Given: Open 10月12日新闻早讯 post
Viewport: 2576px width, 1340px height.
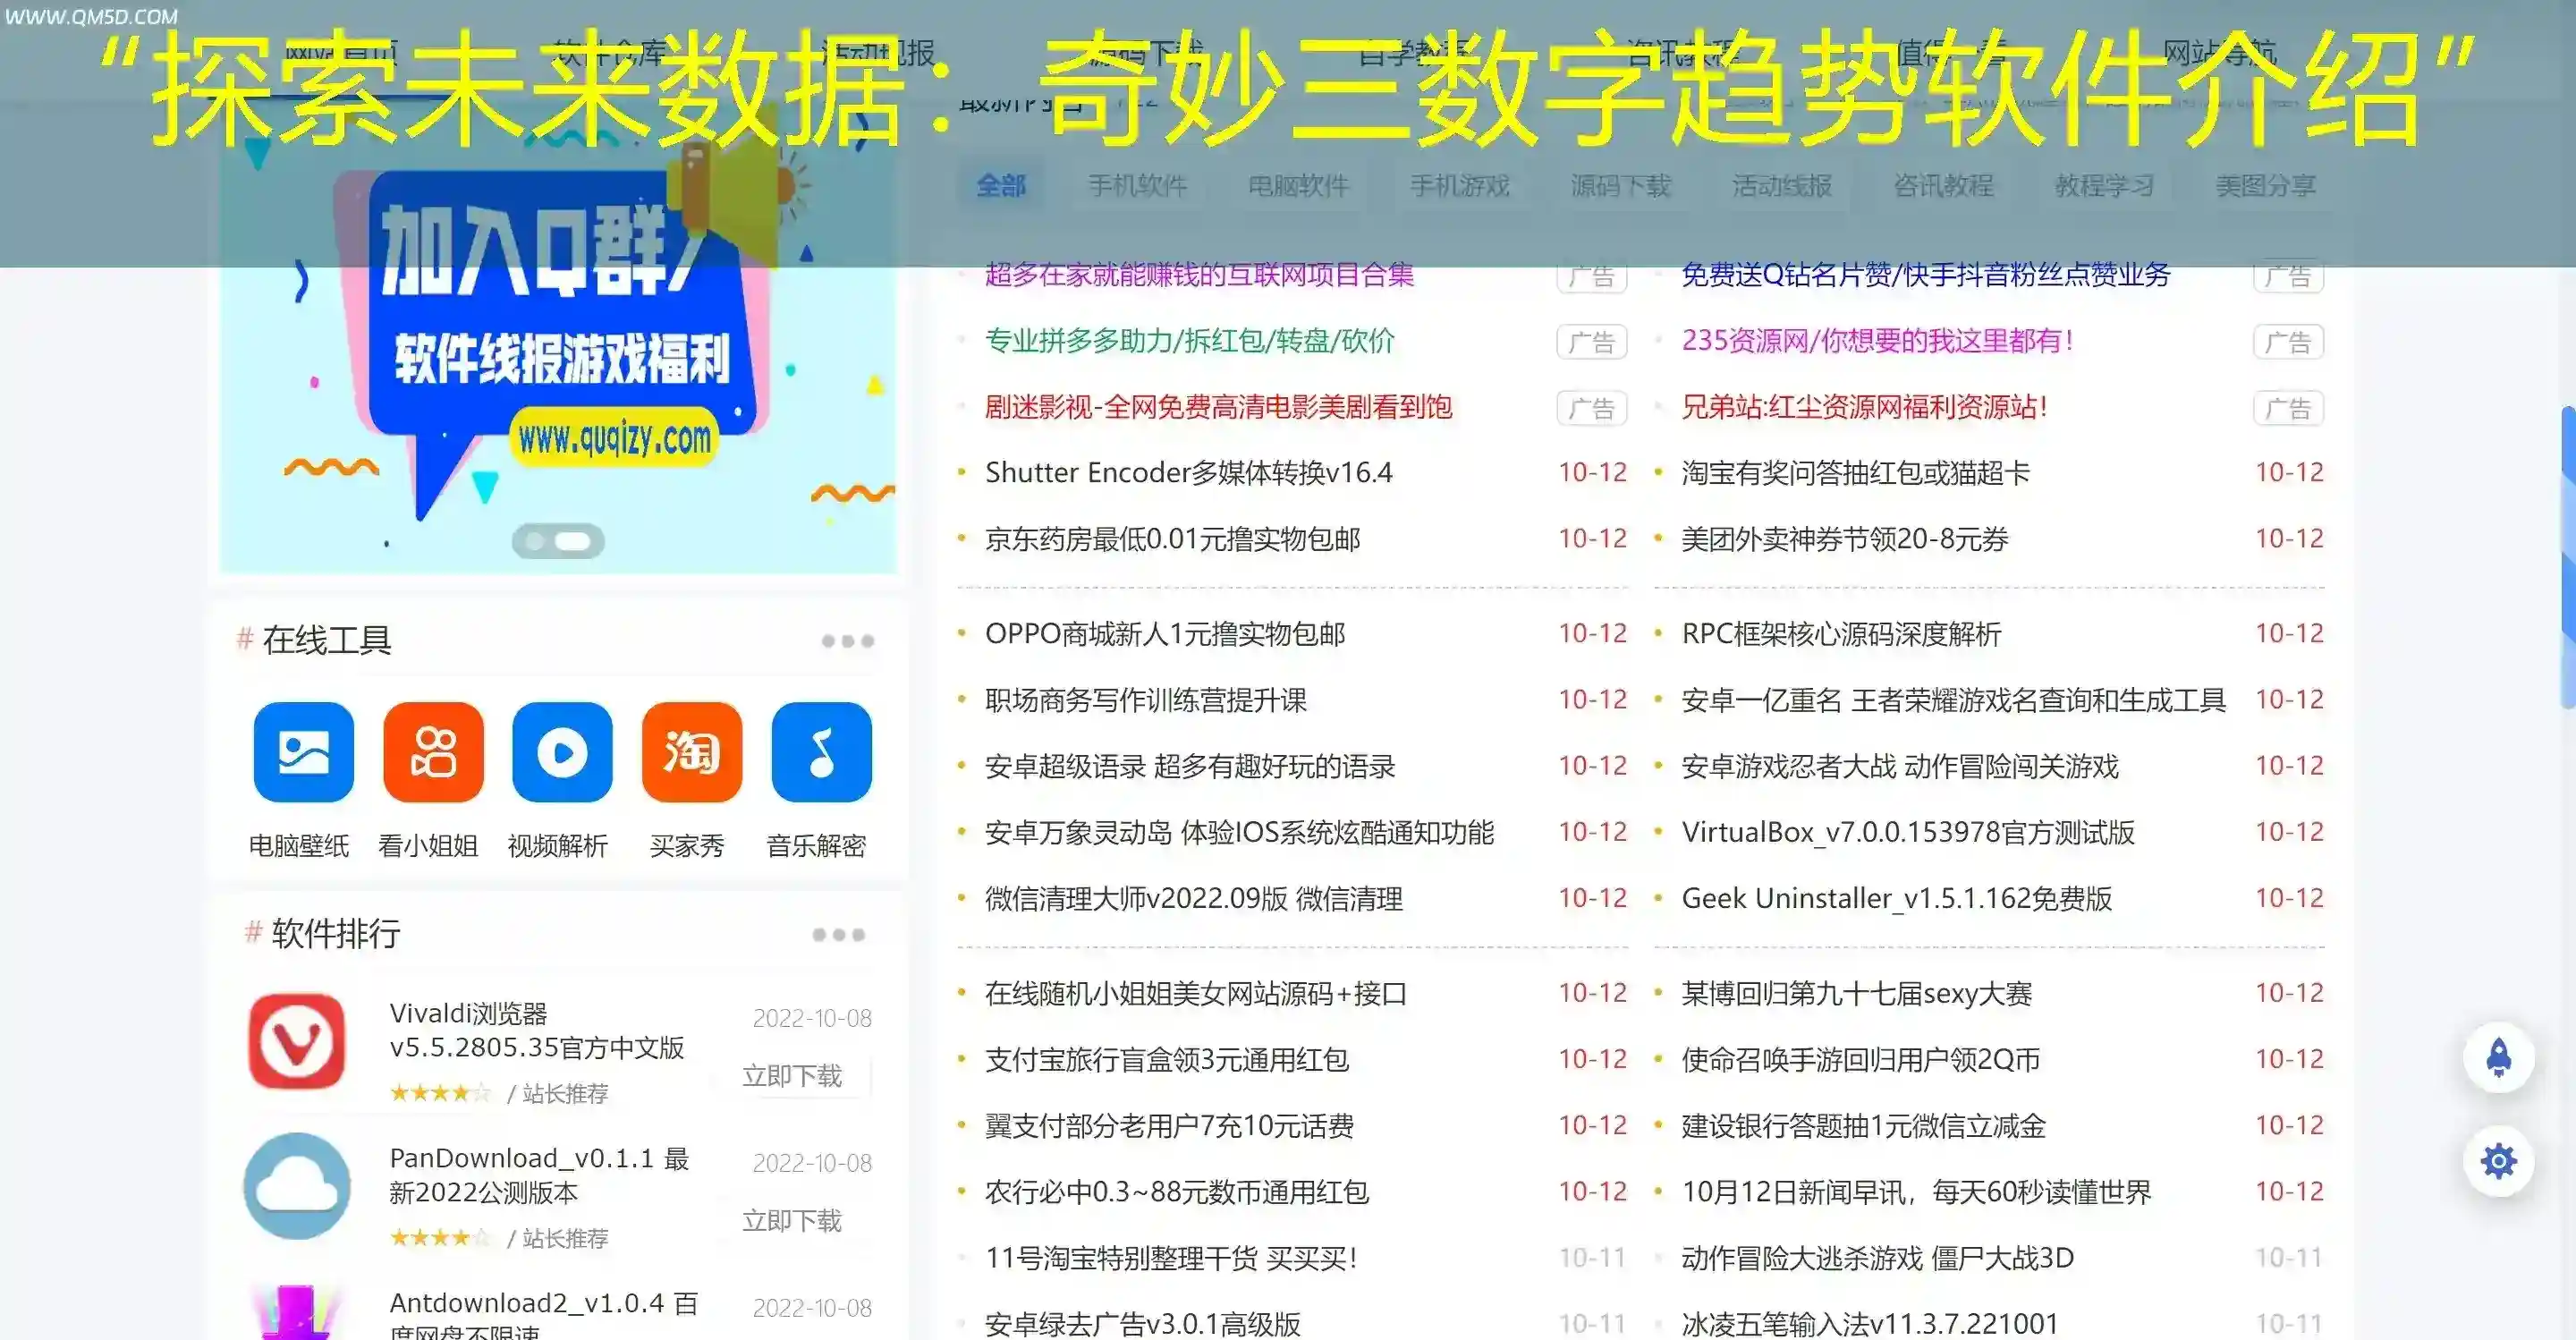Looking at the screenshot, I should tap(1916, 1192).
